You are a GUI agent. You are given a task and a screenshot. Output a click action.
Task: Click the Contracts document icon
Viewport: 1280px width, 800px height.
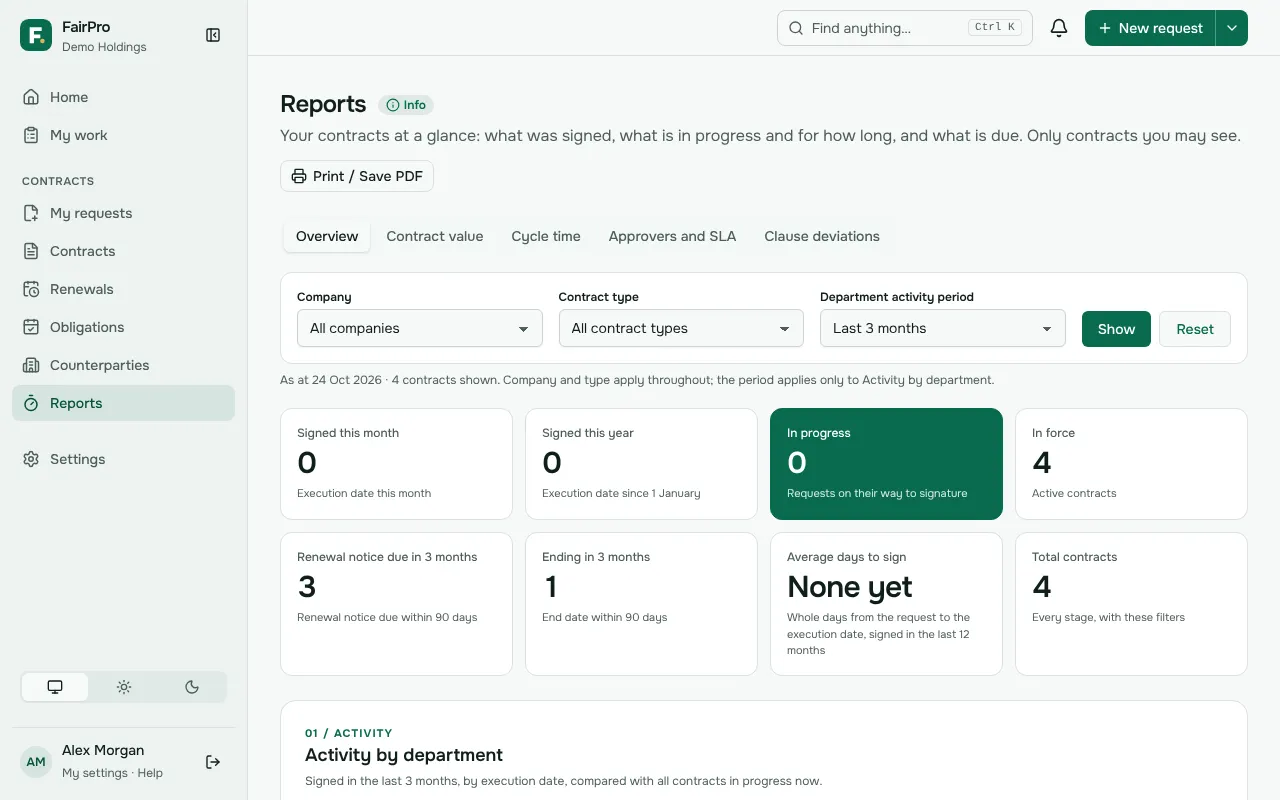pos(31,251)
